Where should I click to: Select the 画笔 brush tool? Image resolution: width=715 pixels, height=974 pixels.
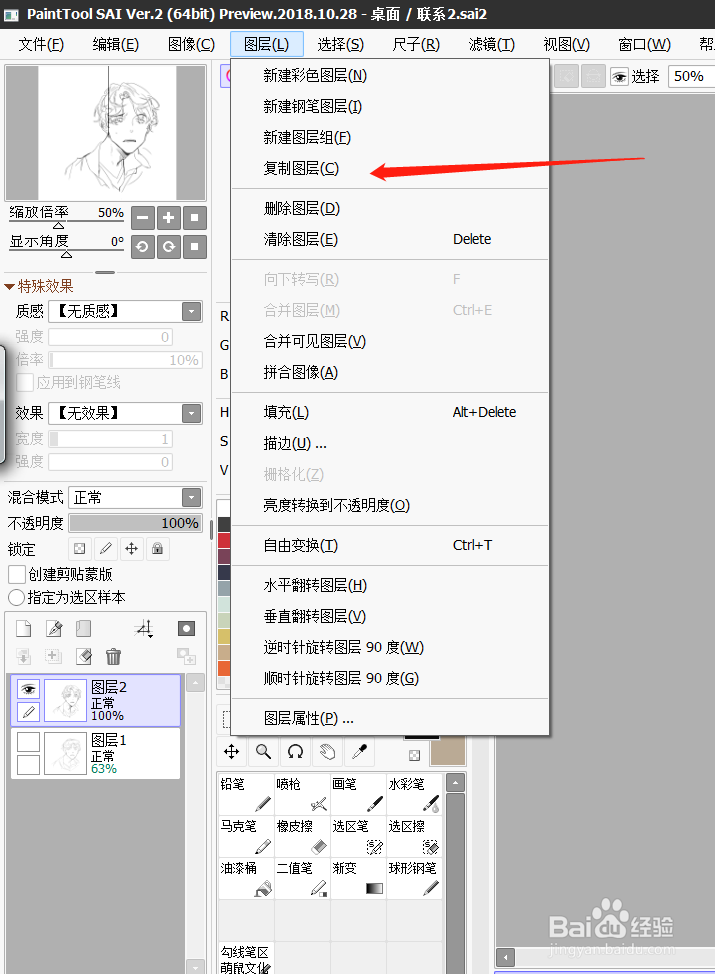pos(358,794)
